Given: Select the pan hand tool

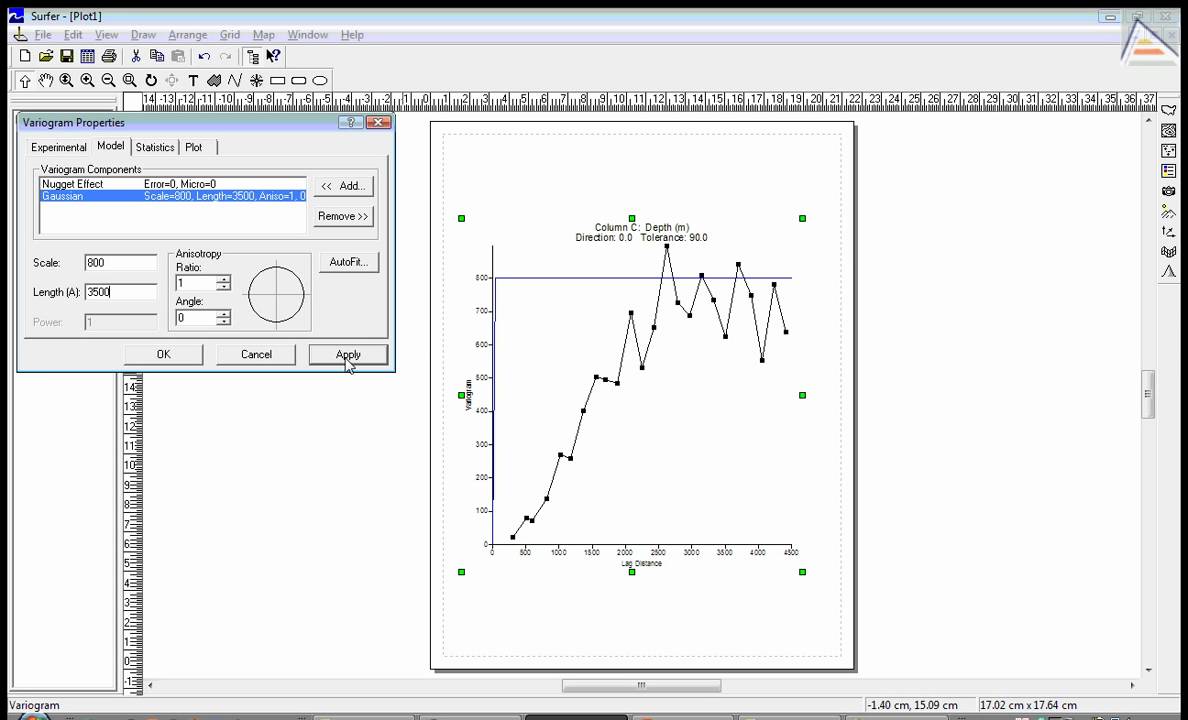Looking at the screenshot, I should pyautogui.click(x=46, y=80).
